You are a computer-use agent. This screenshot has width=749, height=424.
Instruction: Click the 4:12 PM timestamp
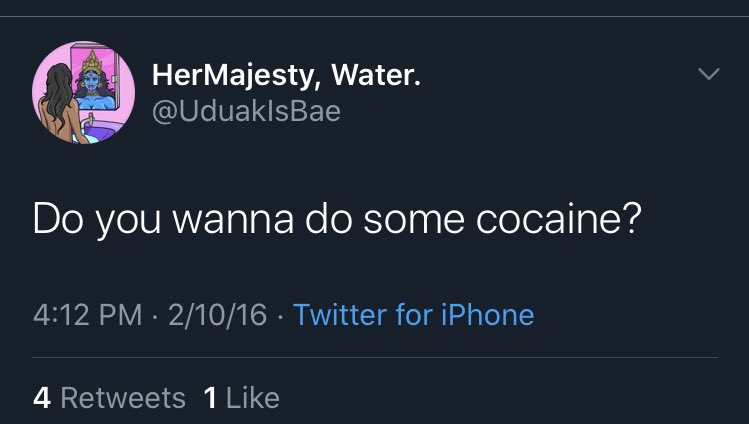(88, 315)
